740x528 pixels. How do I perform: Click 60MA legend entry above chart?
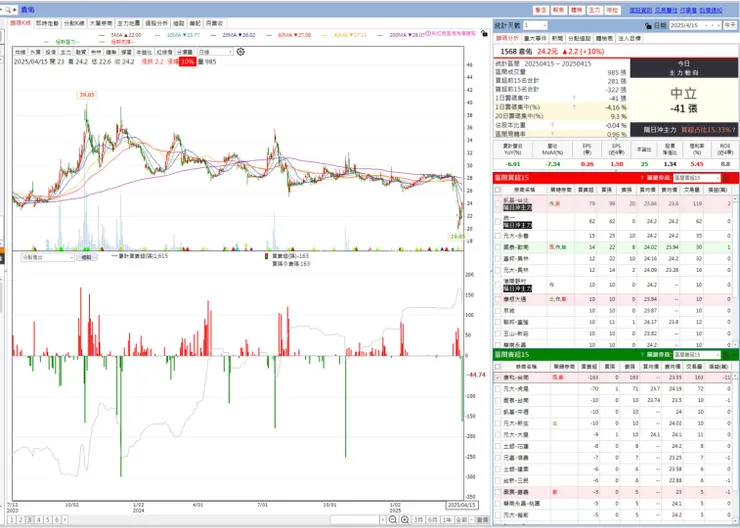pos(289,35)
